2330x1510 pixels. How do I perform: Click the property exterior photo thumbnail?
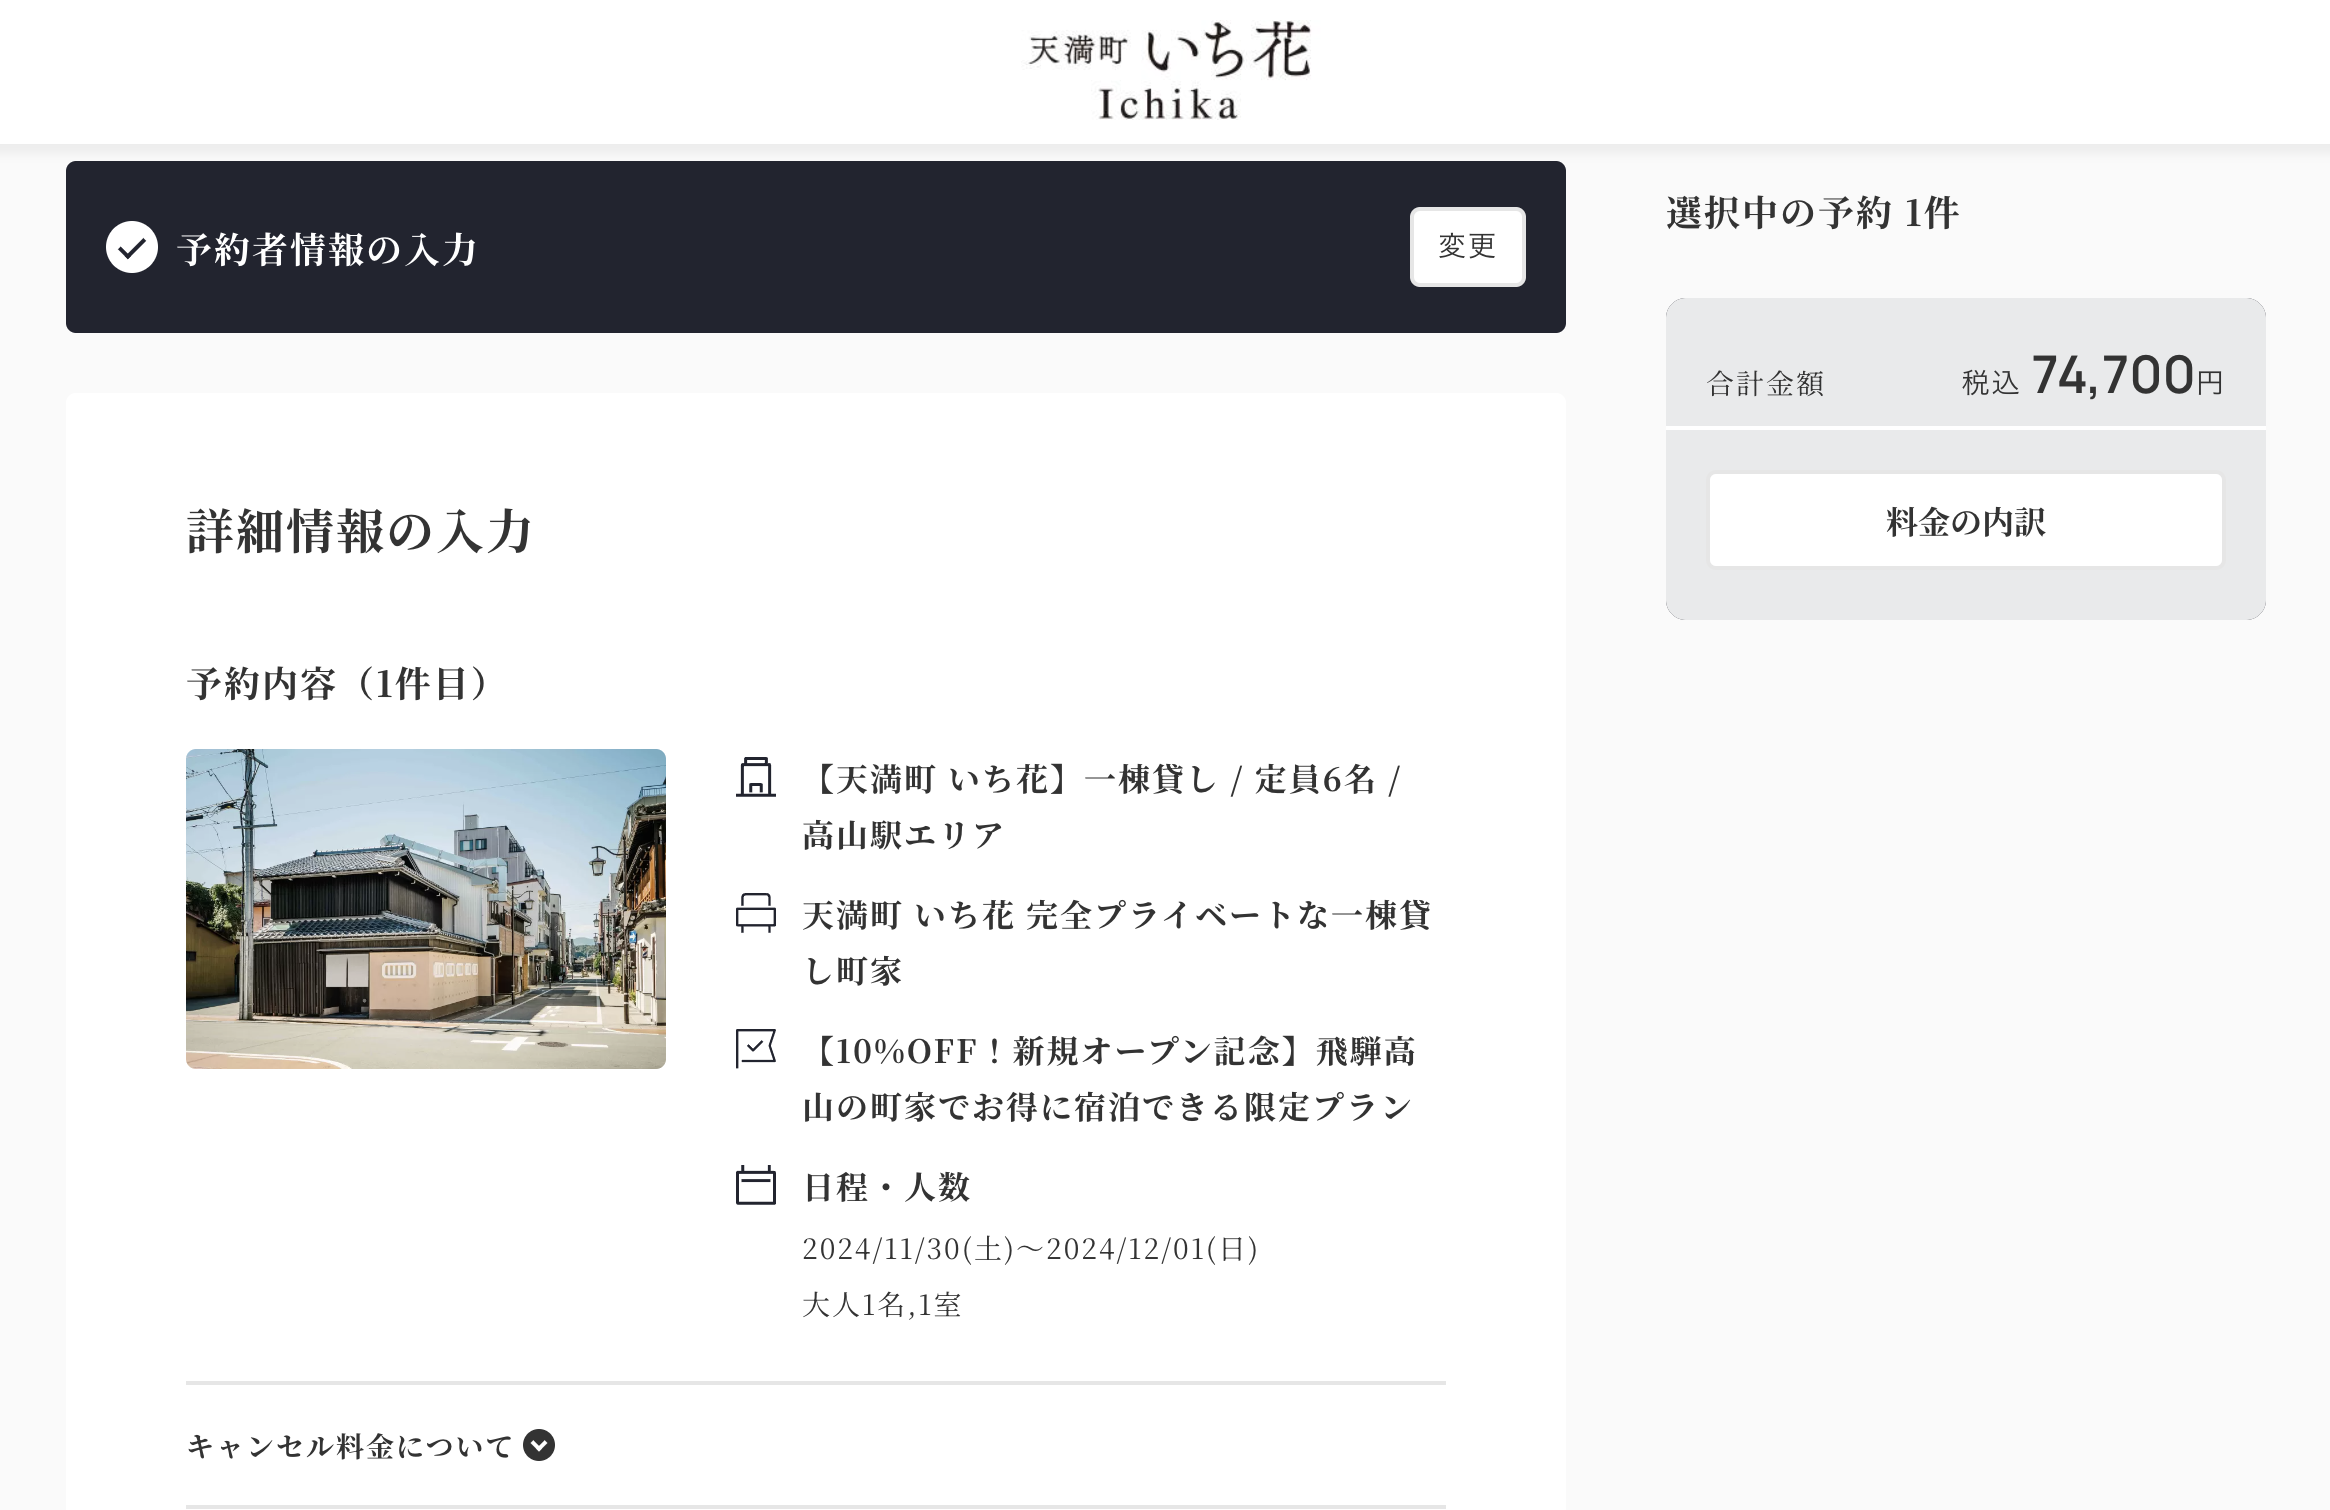click(x=425, y=910)
